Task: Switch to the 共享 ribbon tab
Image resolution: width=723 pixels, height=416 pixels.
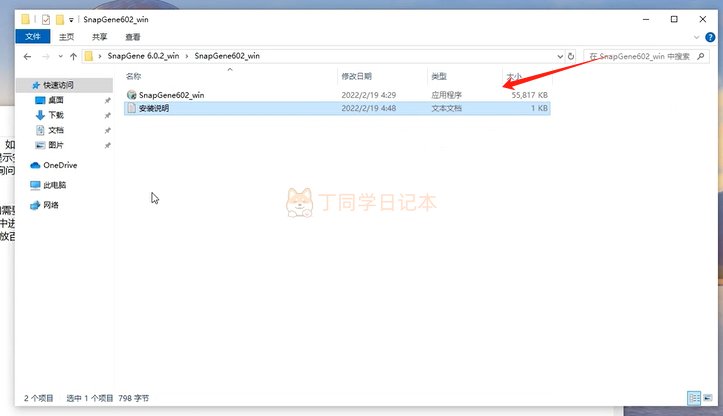Action: pos(99,37)
